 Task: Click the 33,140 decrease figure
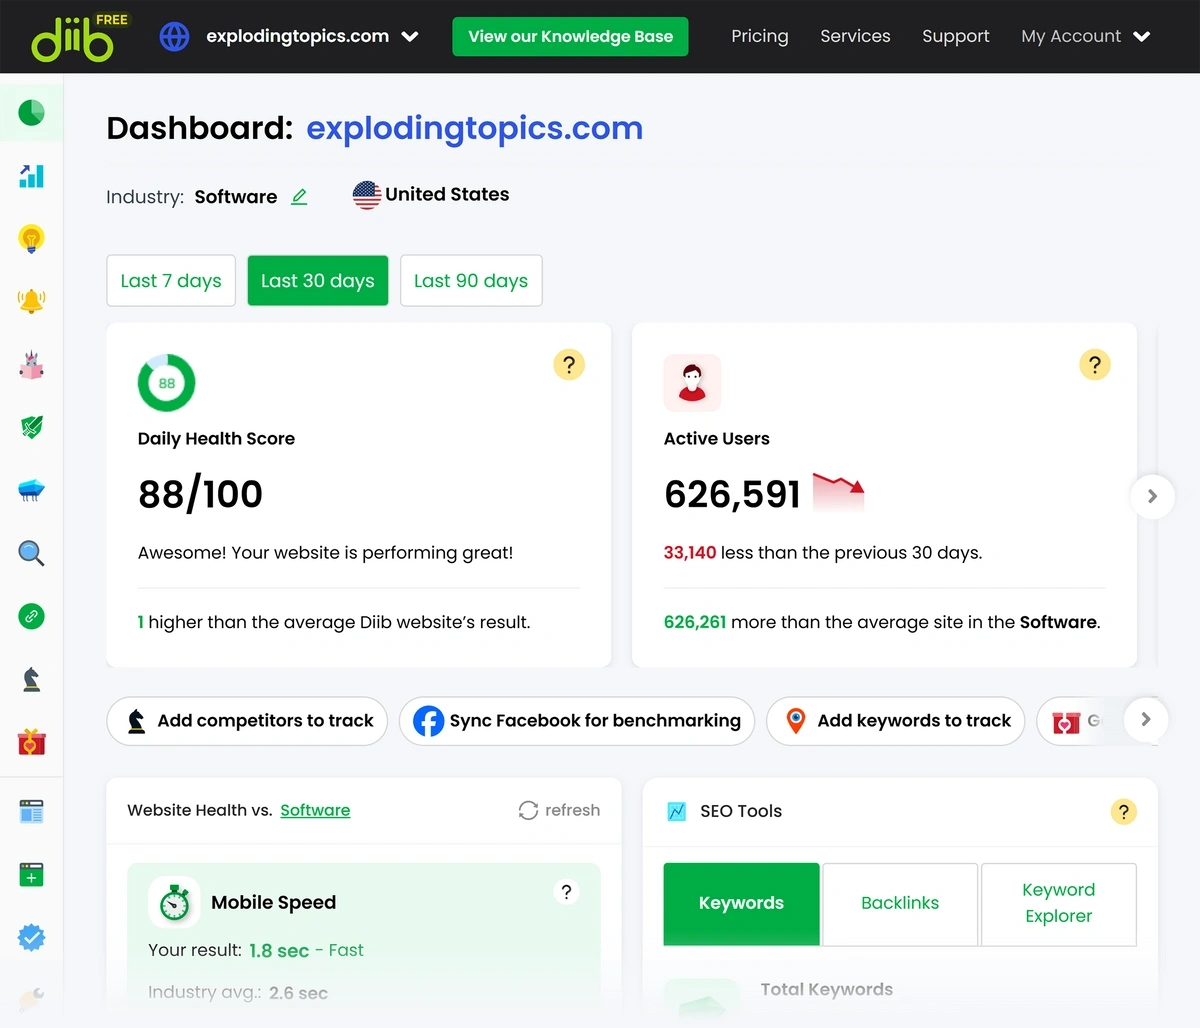point(690,552)
